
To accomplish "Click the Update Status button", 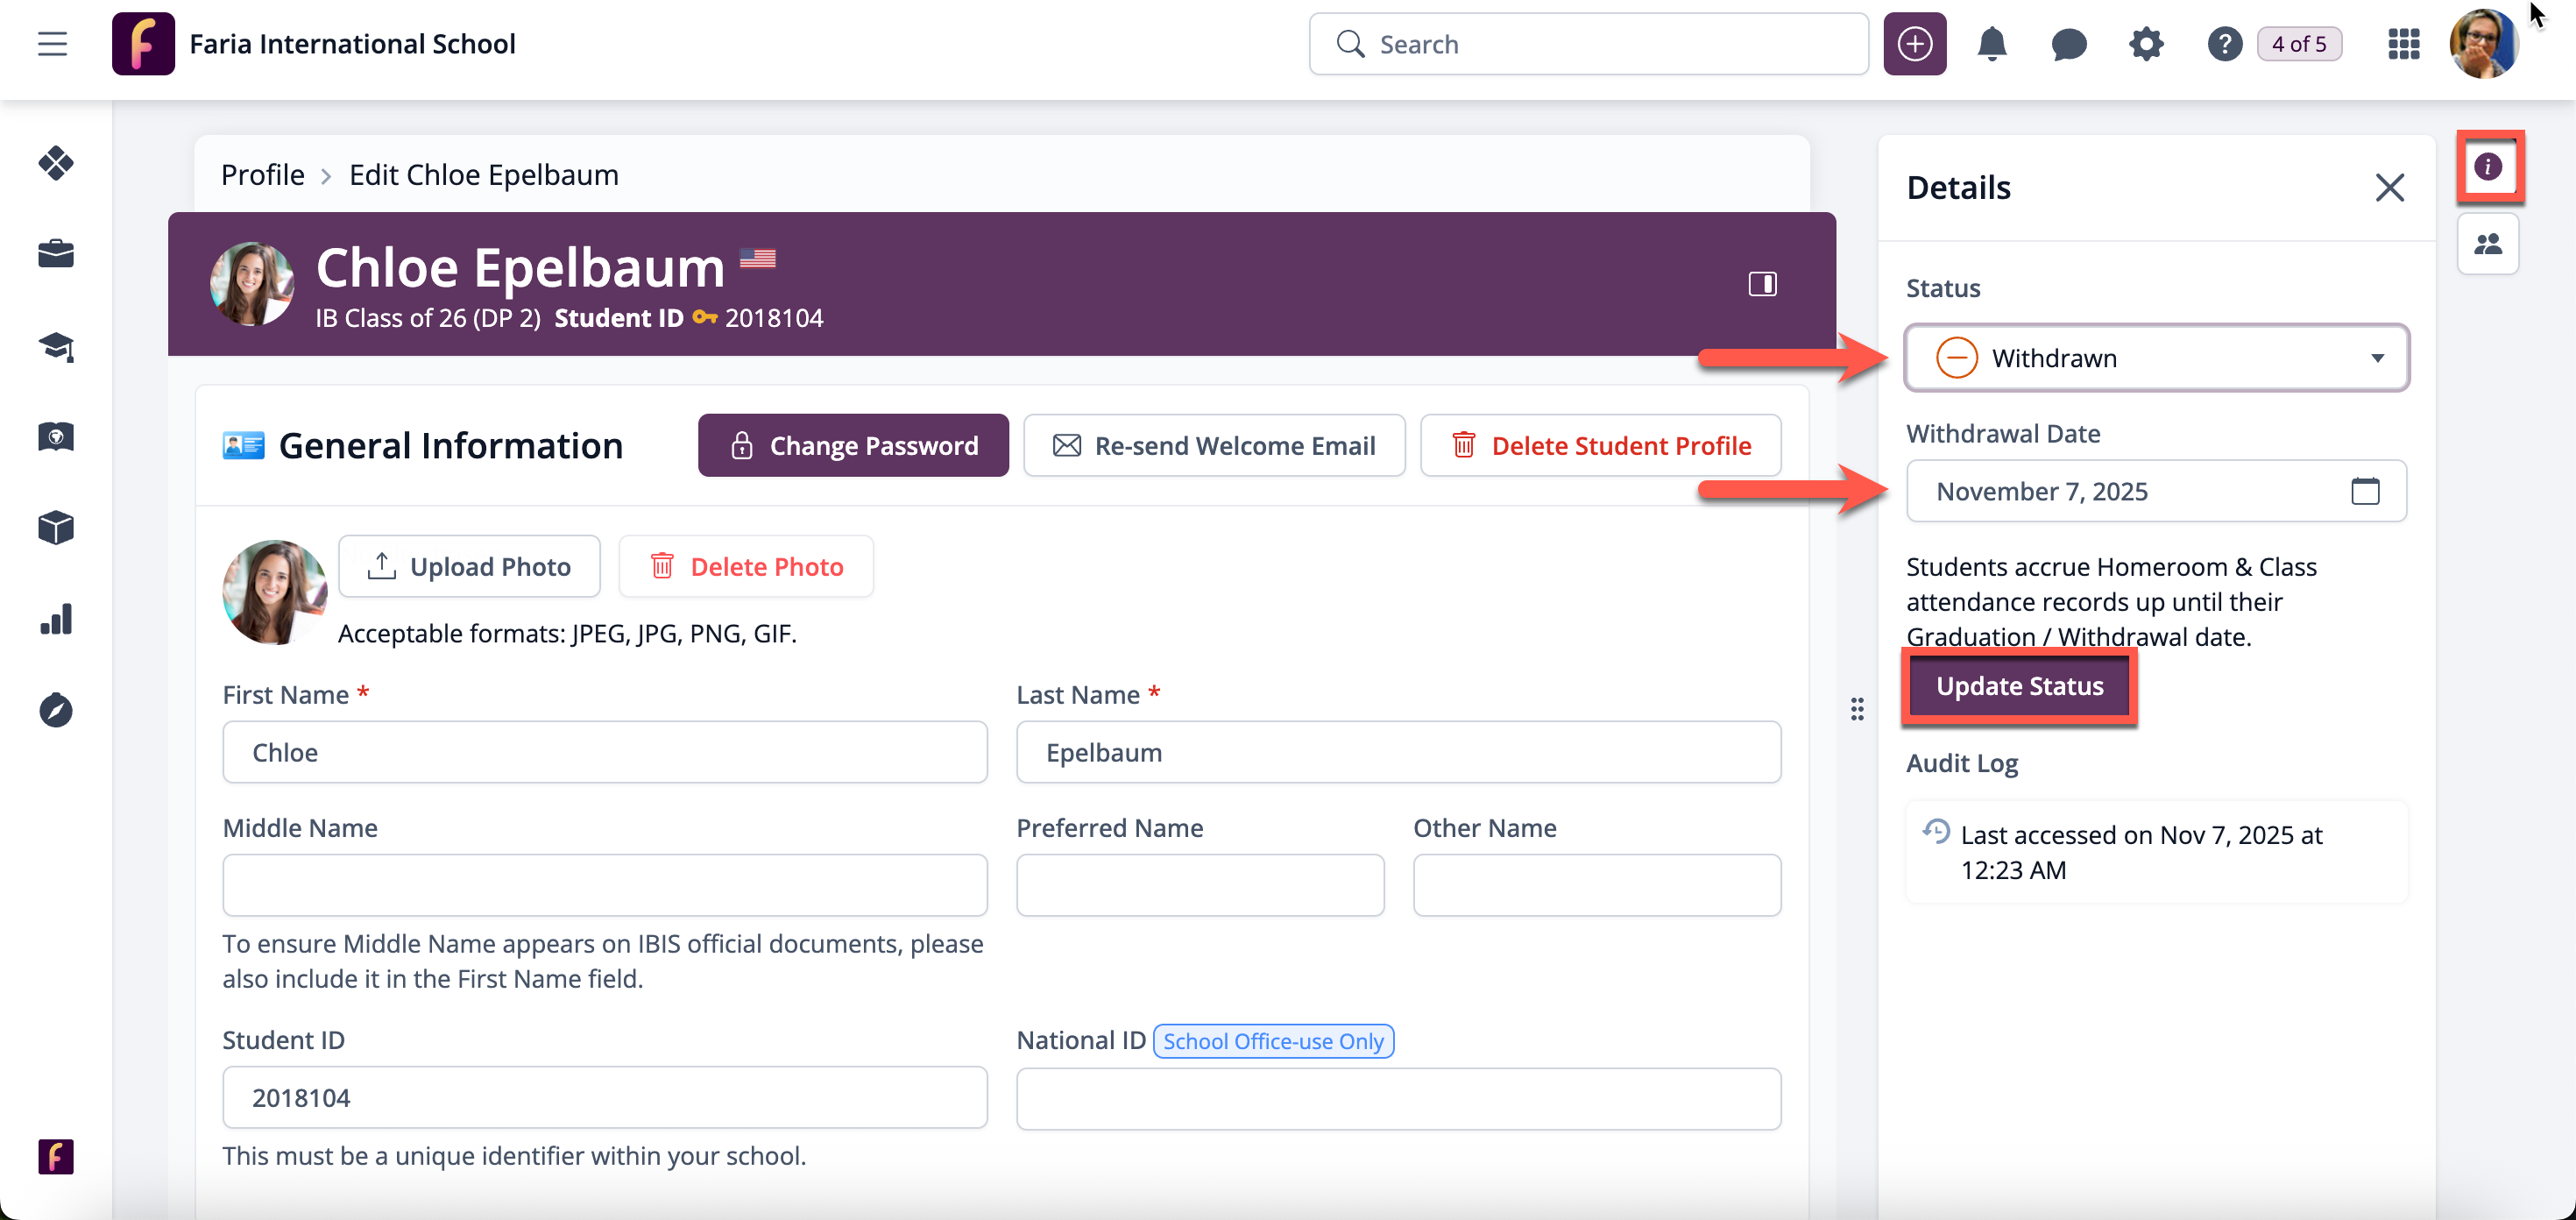I will (x=2019, y=686).
